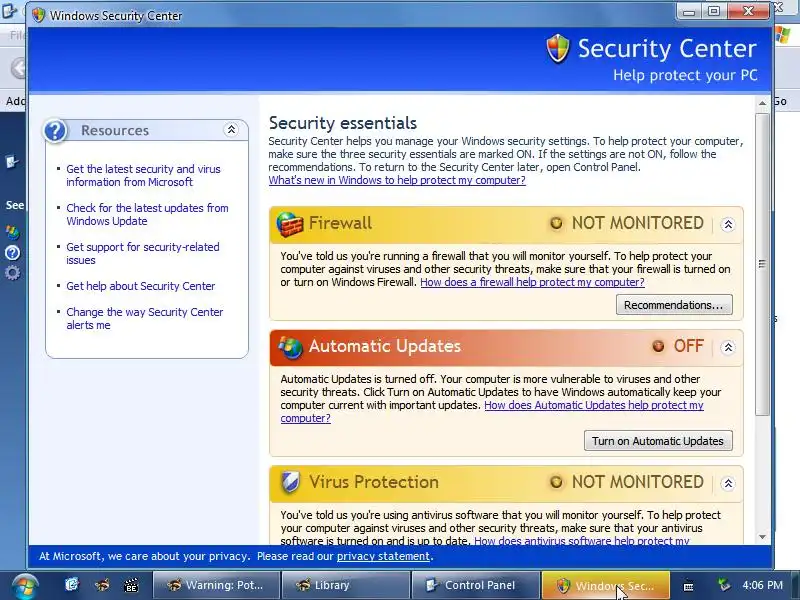
Task: Click the Back button in the Control Panel window
Action: [x=19, y=68]
